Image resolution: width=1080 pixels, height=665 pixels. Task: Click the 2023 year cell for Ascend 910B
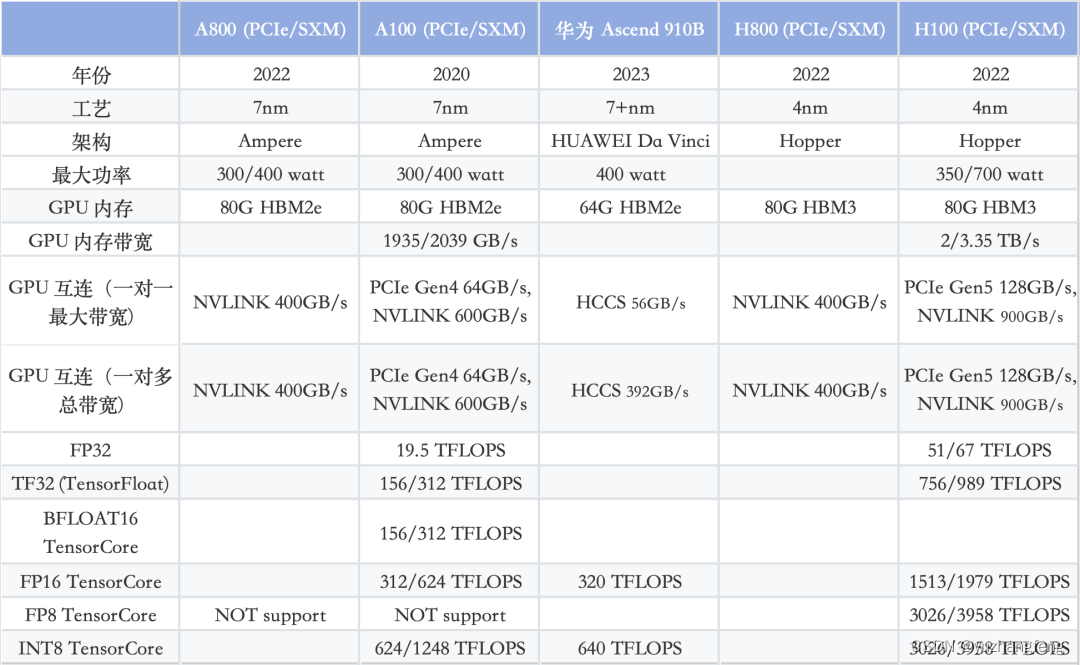point(631,74)
